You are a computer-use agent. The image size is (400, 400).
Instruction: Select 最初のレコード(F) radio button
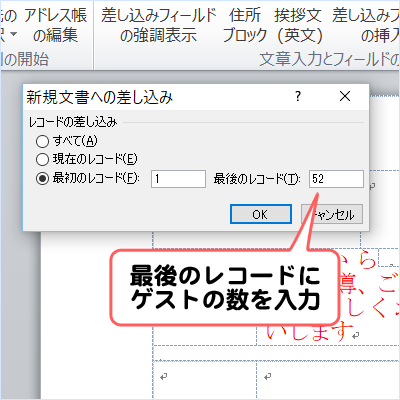(x=42, y=179)
